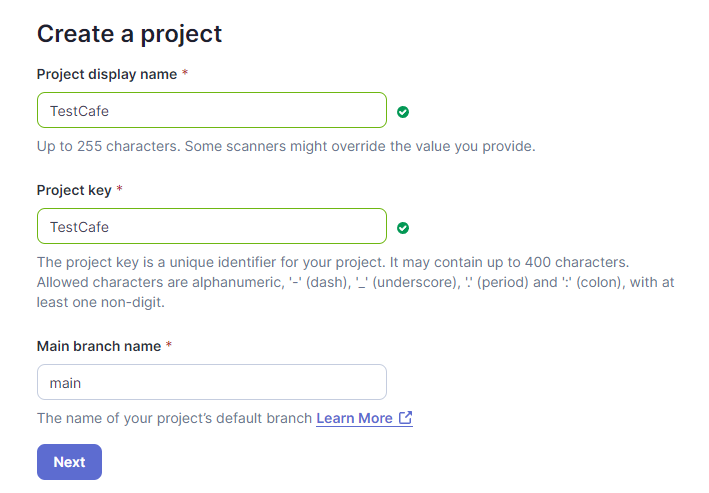
Task: Click red asterisk next to Project display name
Action: (185, 74)
